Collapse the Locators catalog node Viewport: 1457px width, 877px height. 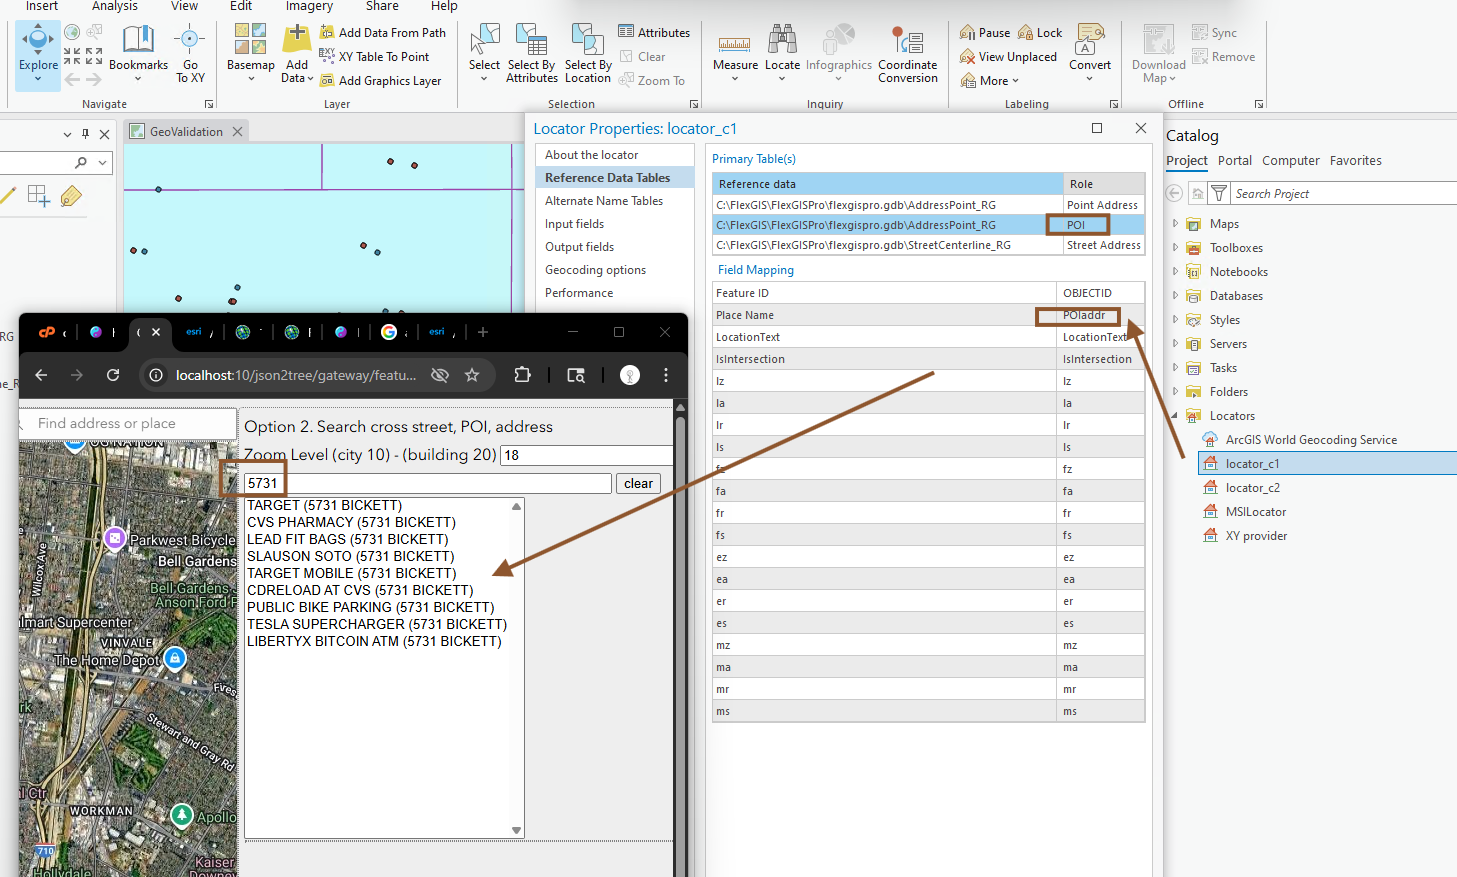pyautogui.click(x=1175, y=416)
